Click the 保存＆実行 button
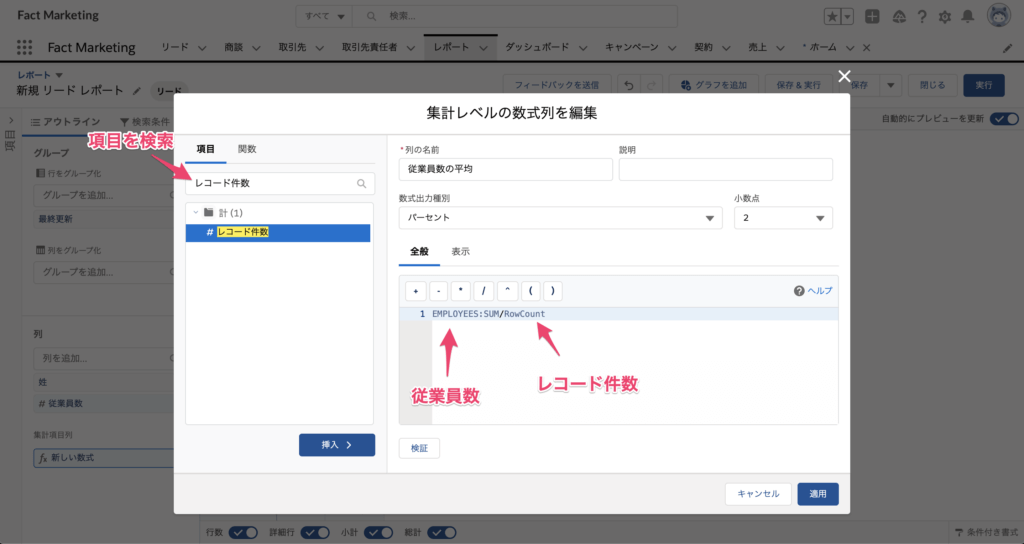The height and width of the screenshot is (544, 1024). click(x=799, y=86)
